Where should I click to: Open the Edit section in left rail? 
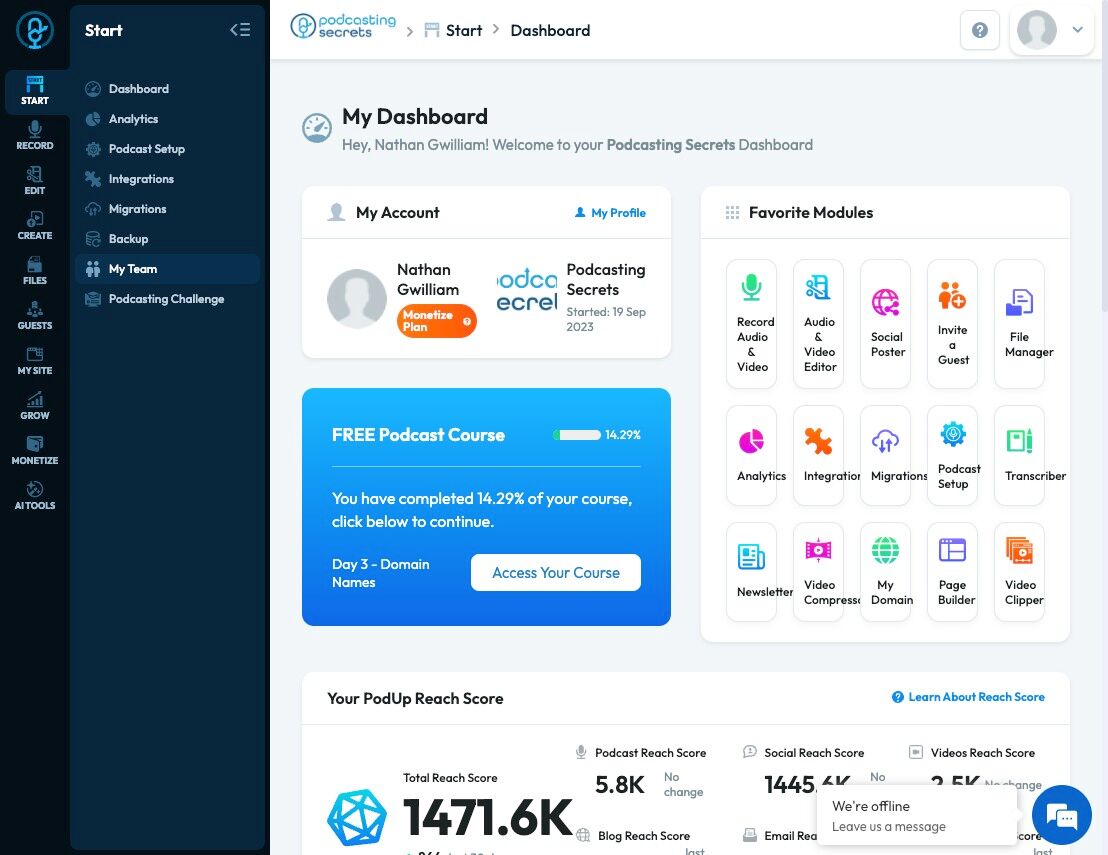pos(35,181)
